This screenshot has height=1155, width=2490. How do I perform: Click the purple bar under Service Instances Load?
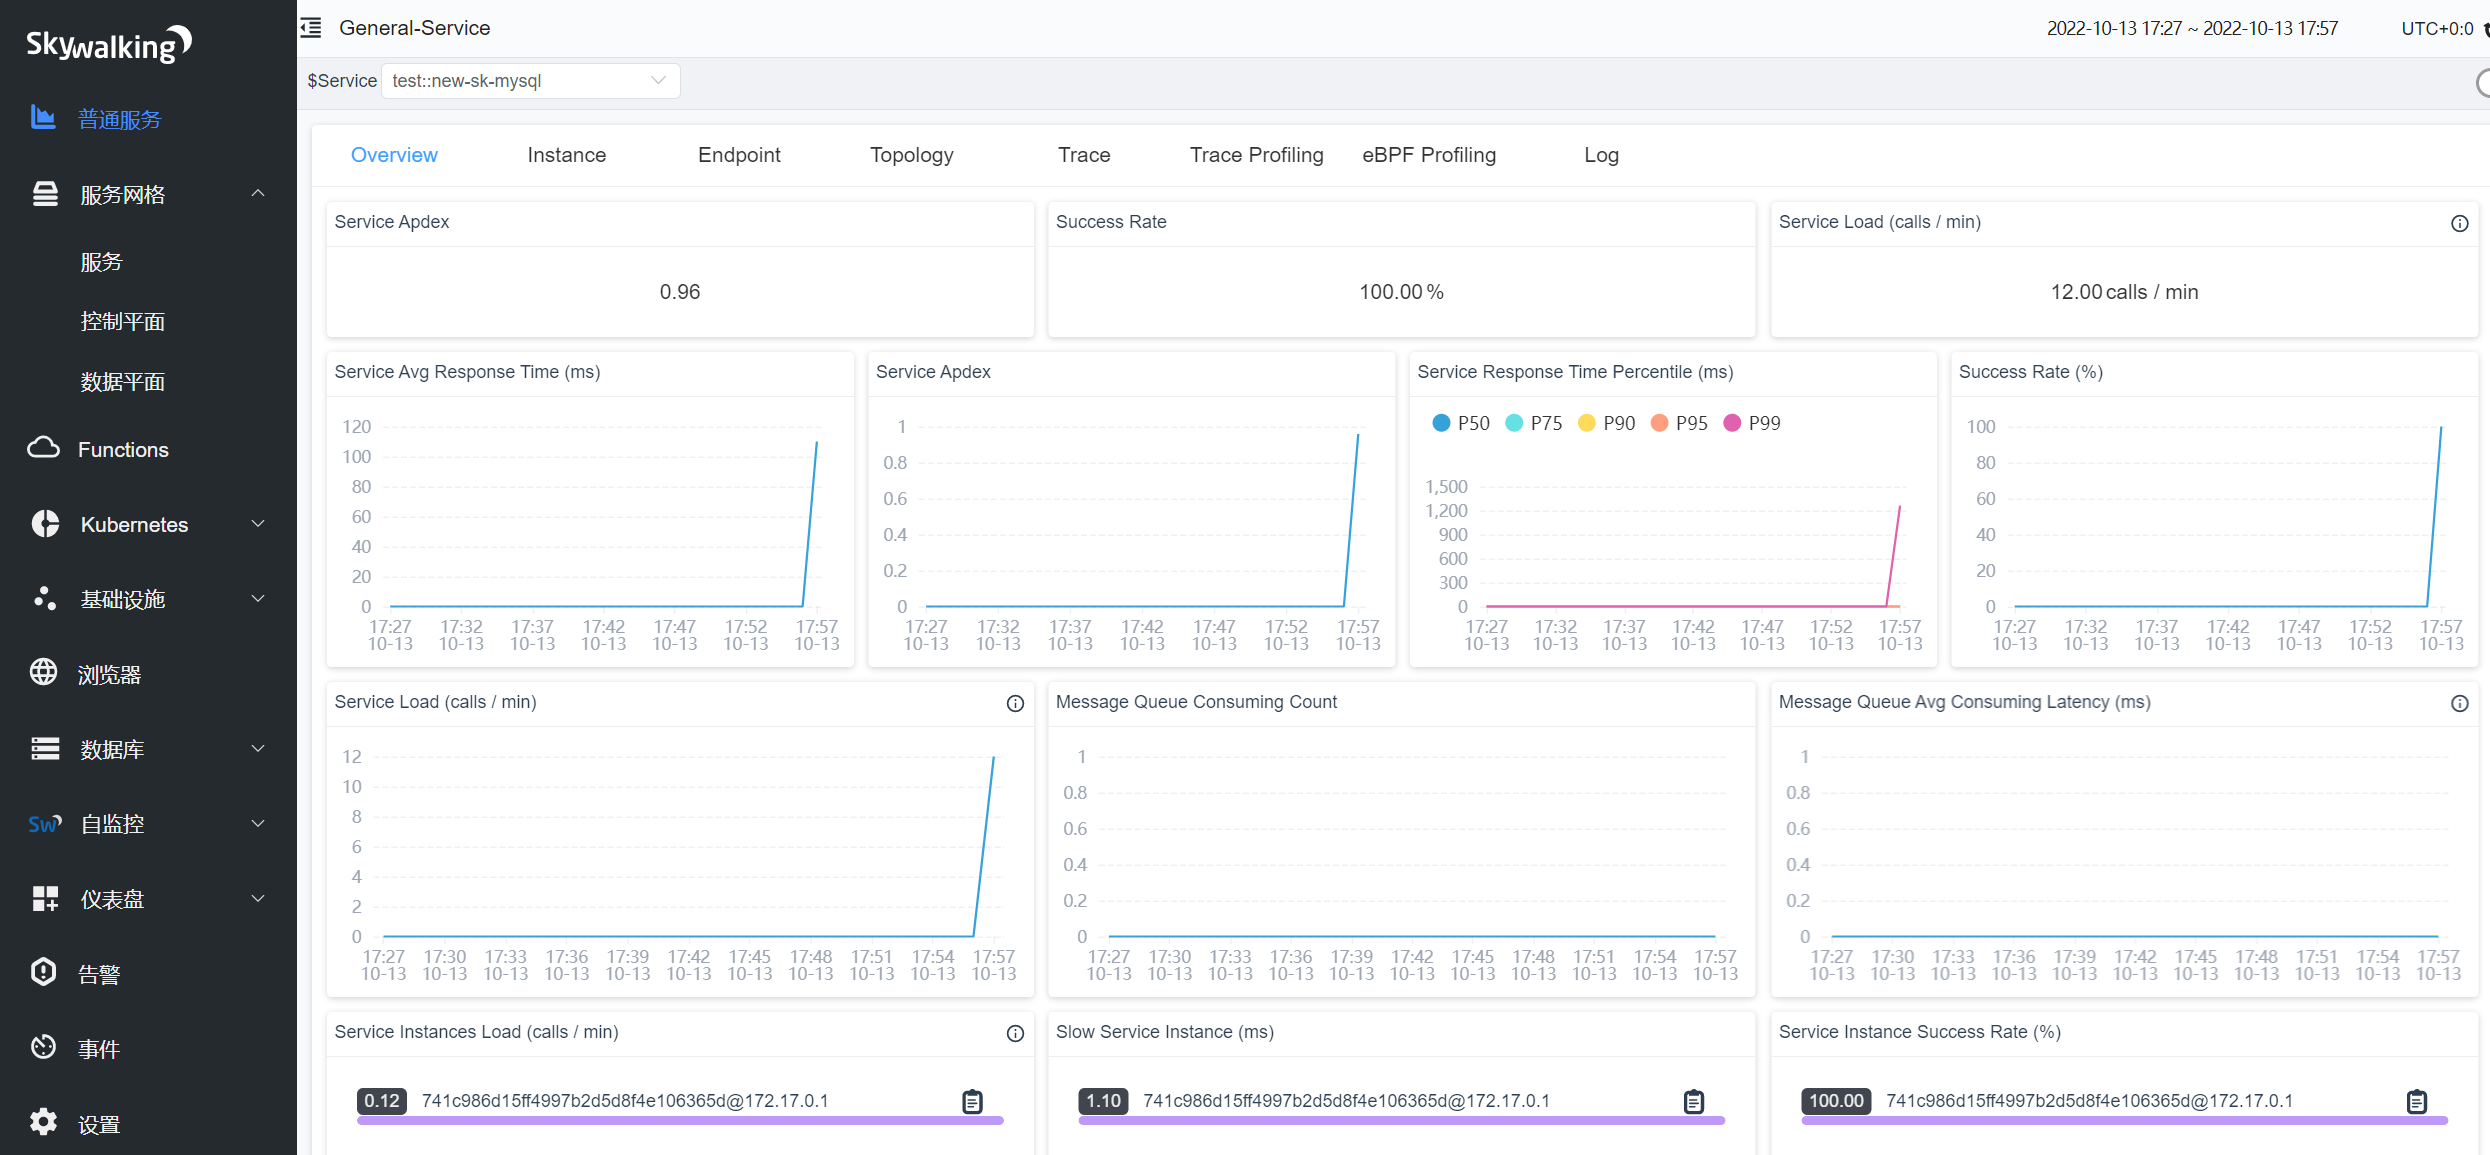[680, 1121]
